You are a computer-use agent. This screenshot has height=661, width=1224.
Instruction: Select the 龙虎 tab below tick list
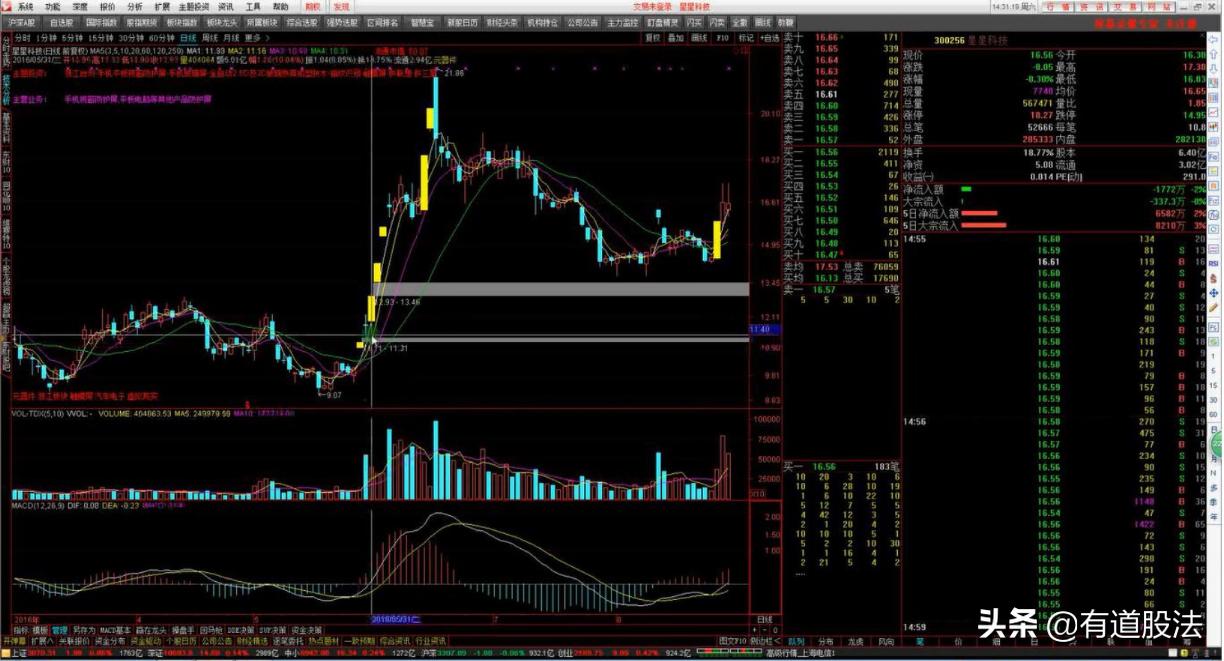pos(855,641)
